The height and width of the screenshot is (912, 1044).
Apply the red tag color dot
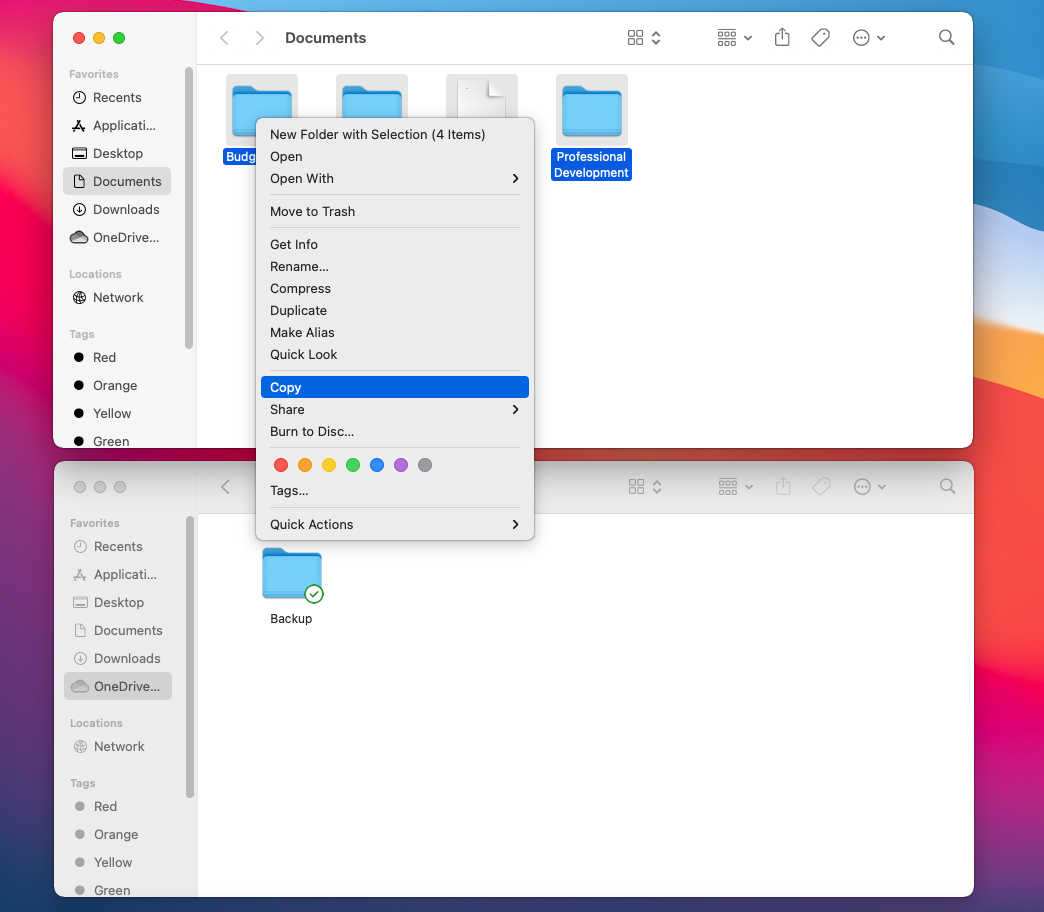pos(281,465)
